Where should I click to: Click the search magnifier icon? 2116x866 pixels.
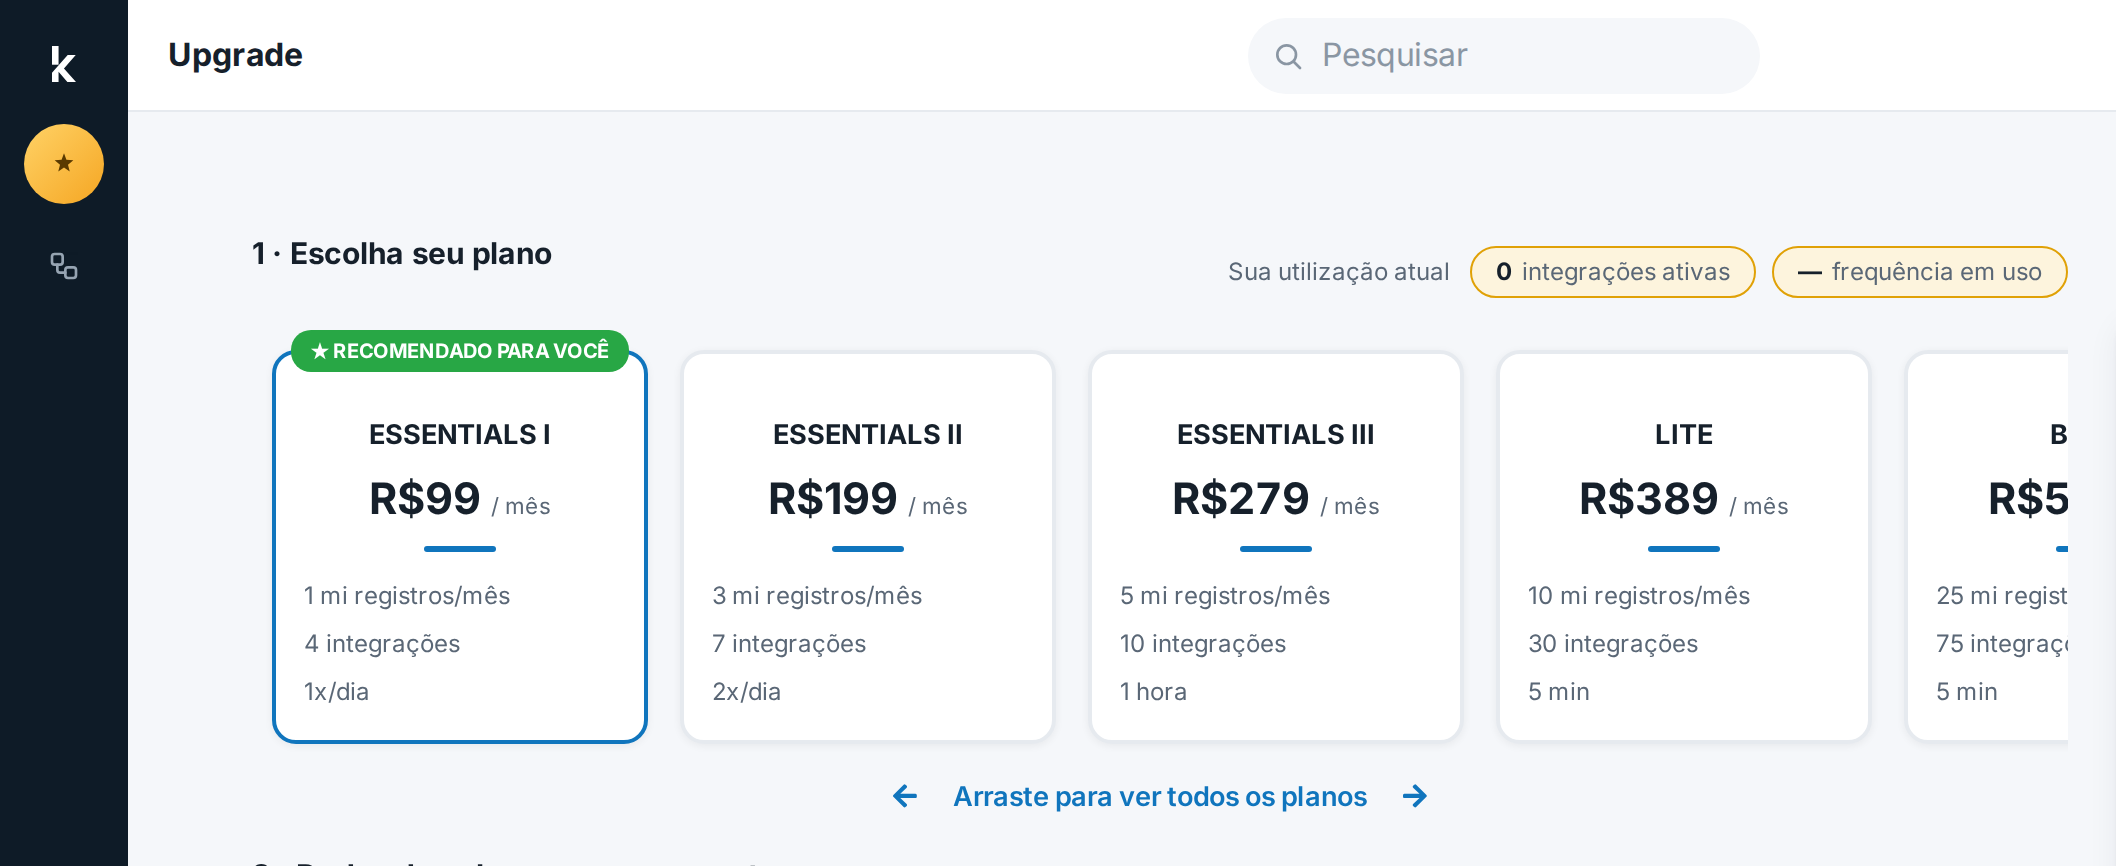point(1288,56)
